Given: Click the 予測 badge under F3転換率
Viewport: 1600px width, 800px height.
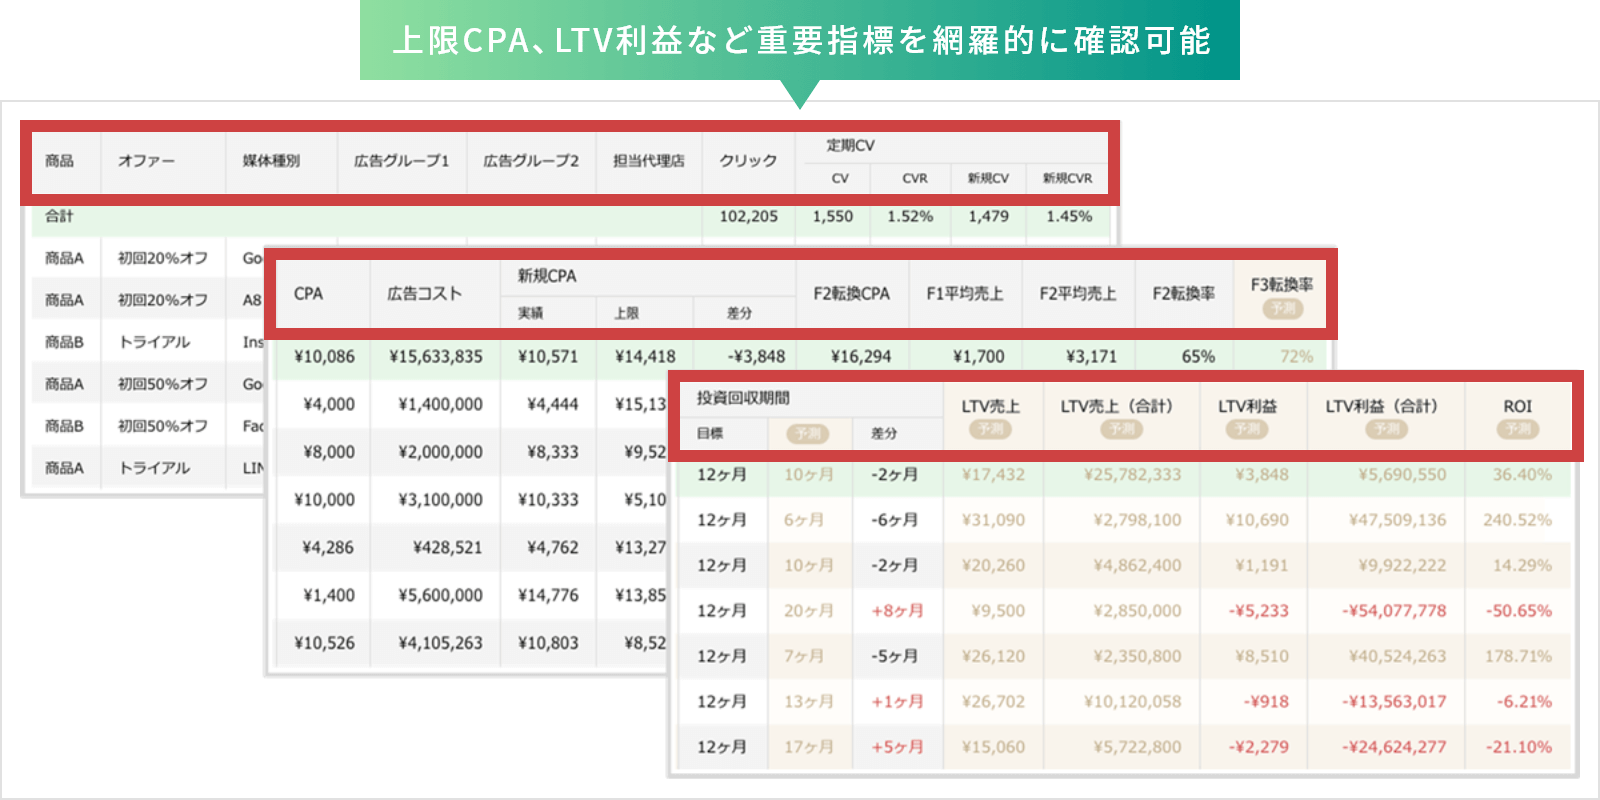Looking at the screenshot, I should (x=1282, y=308).
